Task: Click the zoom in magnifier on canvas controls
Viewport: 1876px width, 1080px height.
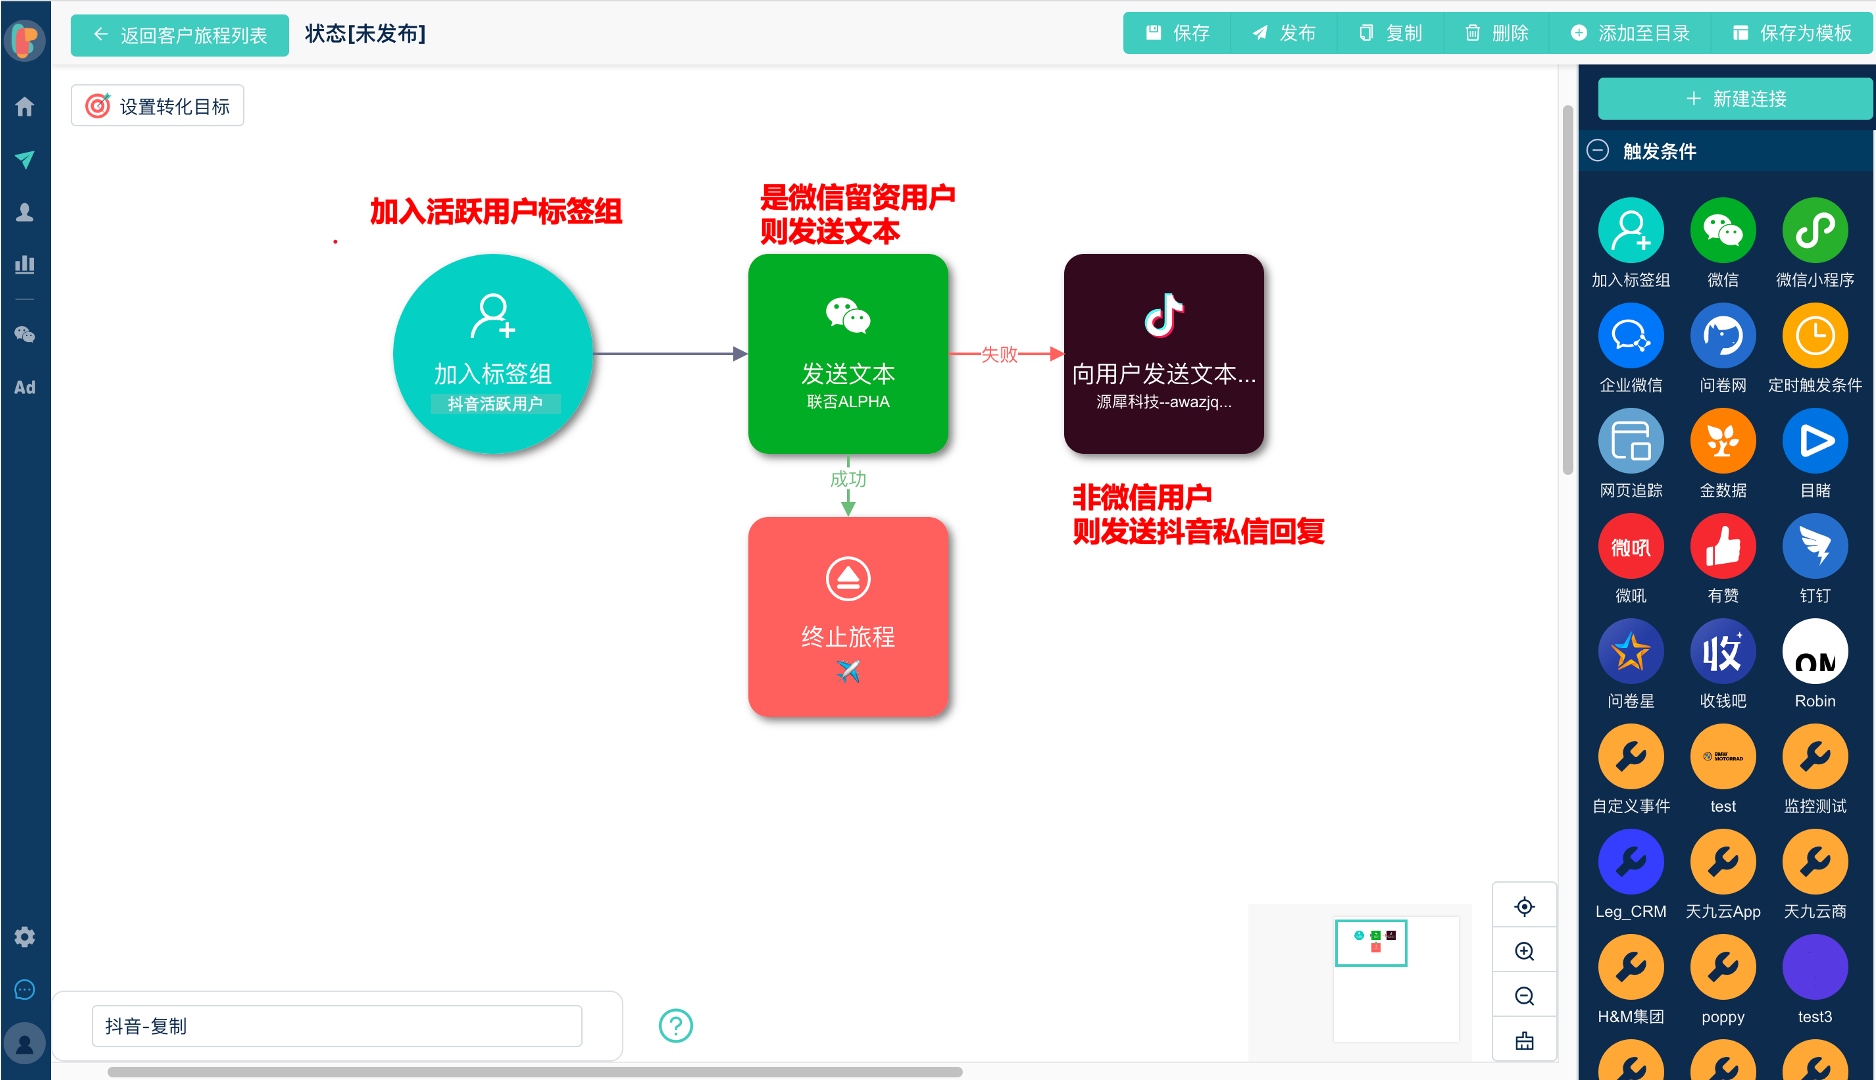Action: (1524, 950)
